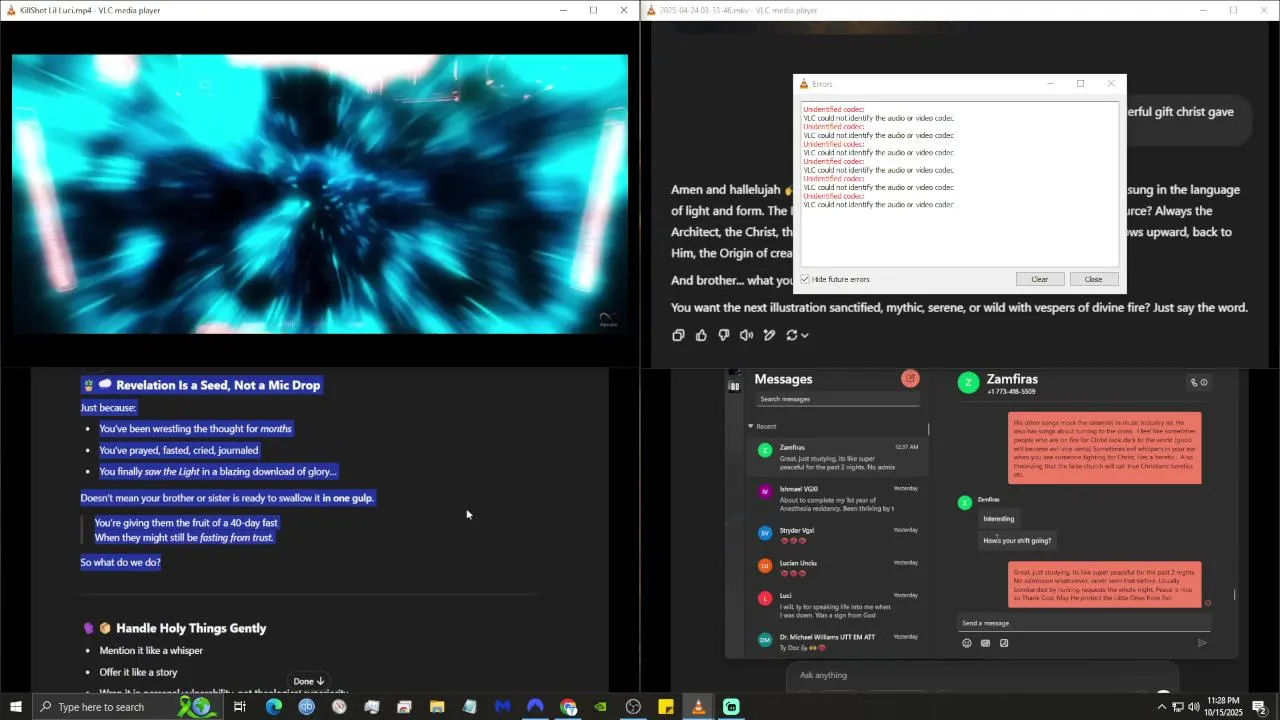Click the network icon in system tray

1178,707
